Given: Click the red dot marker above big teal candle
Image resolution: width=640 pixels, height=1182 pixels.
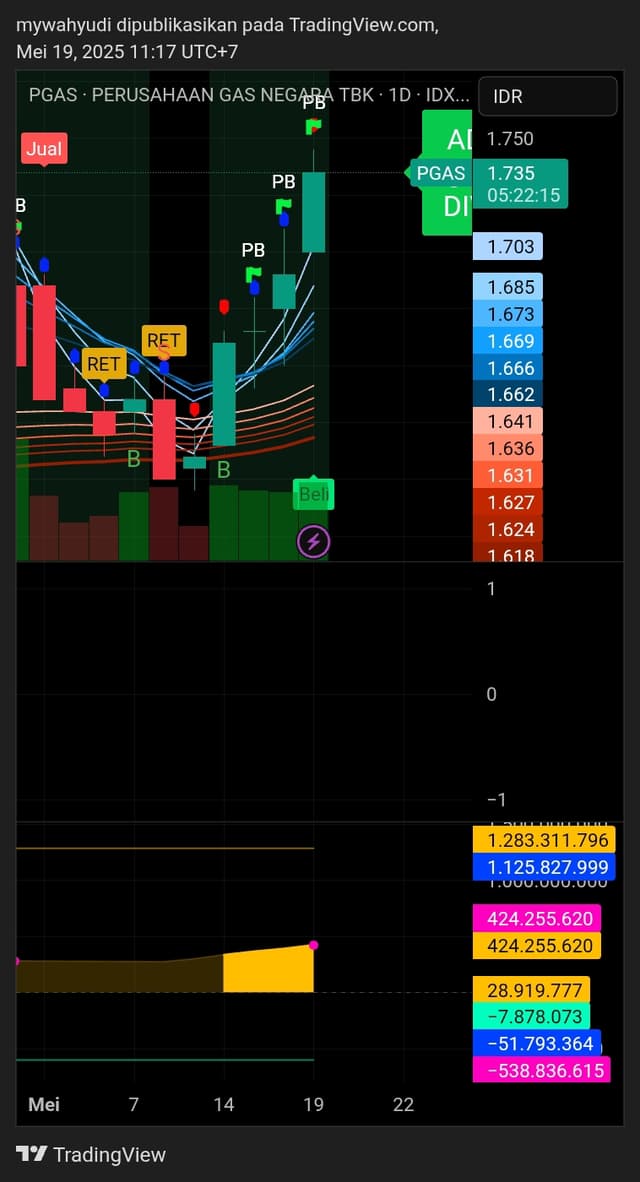Looking at the screenshot, I should point(224,306).
